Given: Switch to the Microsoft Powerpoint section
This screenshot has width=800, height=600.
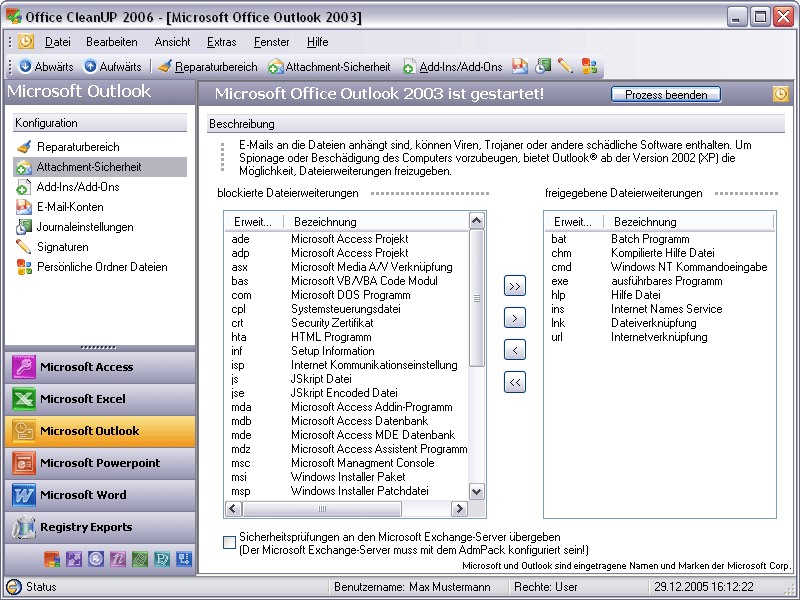Looking at the screenshot, I should [100, 463].
